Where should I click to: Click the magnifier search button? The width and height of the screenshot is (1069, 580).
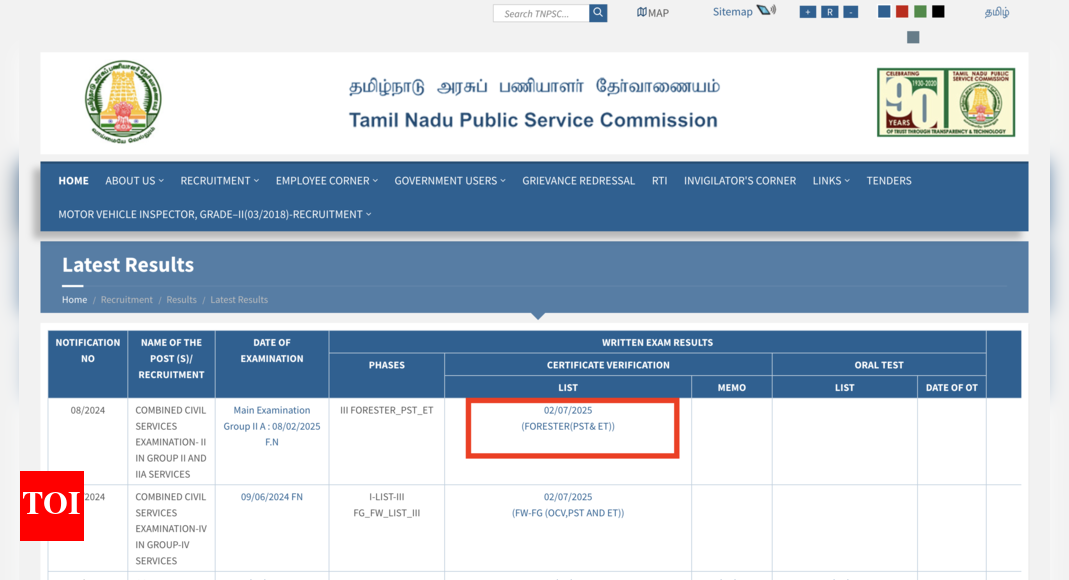click(598, 13)
